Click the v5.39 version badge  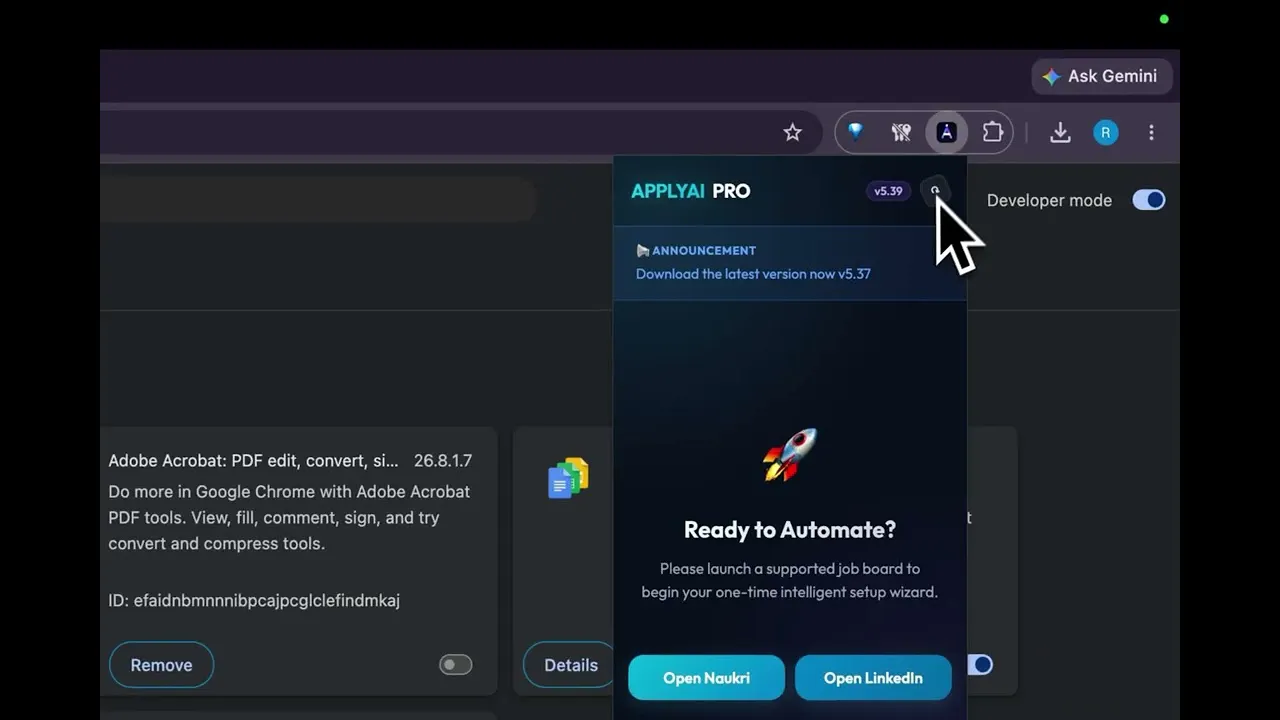point(888,191)
